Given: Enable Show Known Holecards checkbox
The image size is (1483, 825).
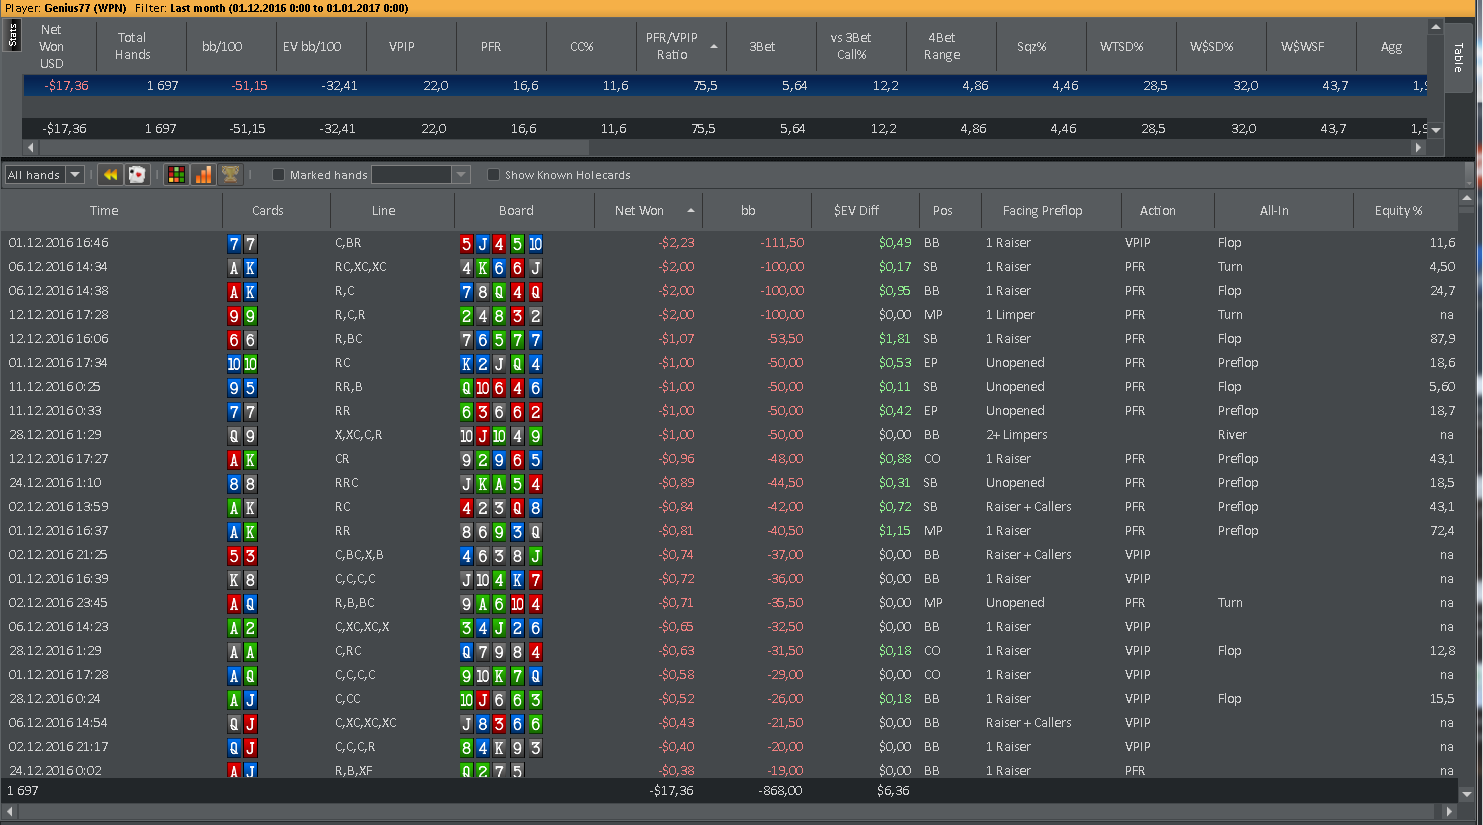Looking at the screenshot, I should (x=493, y=175).
